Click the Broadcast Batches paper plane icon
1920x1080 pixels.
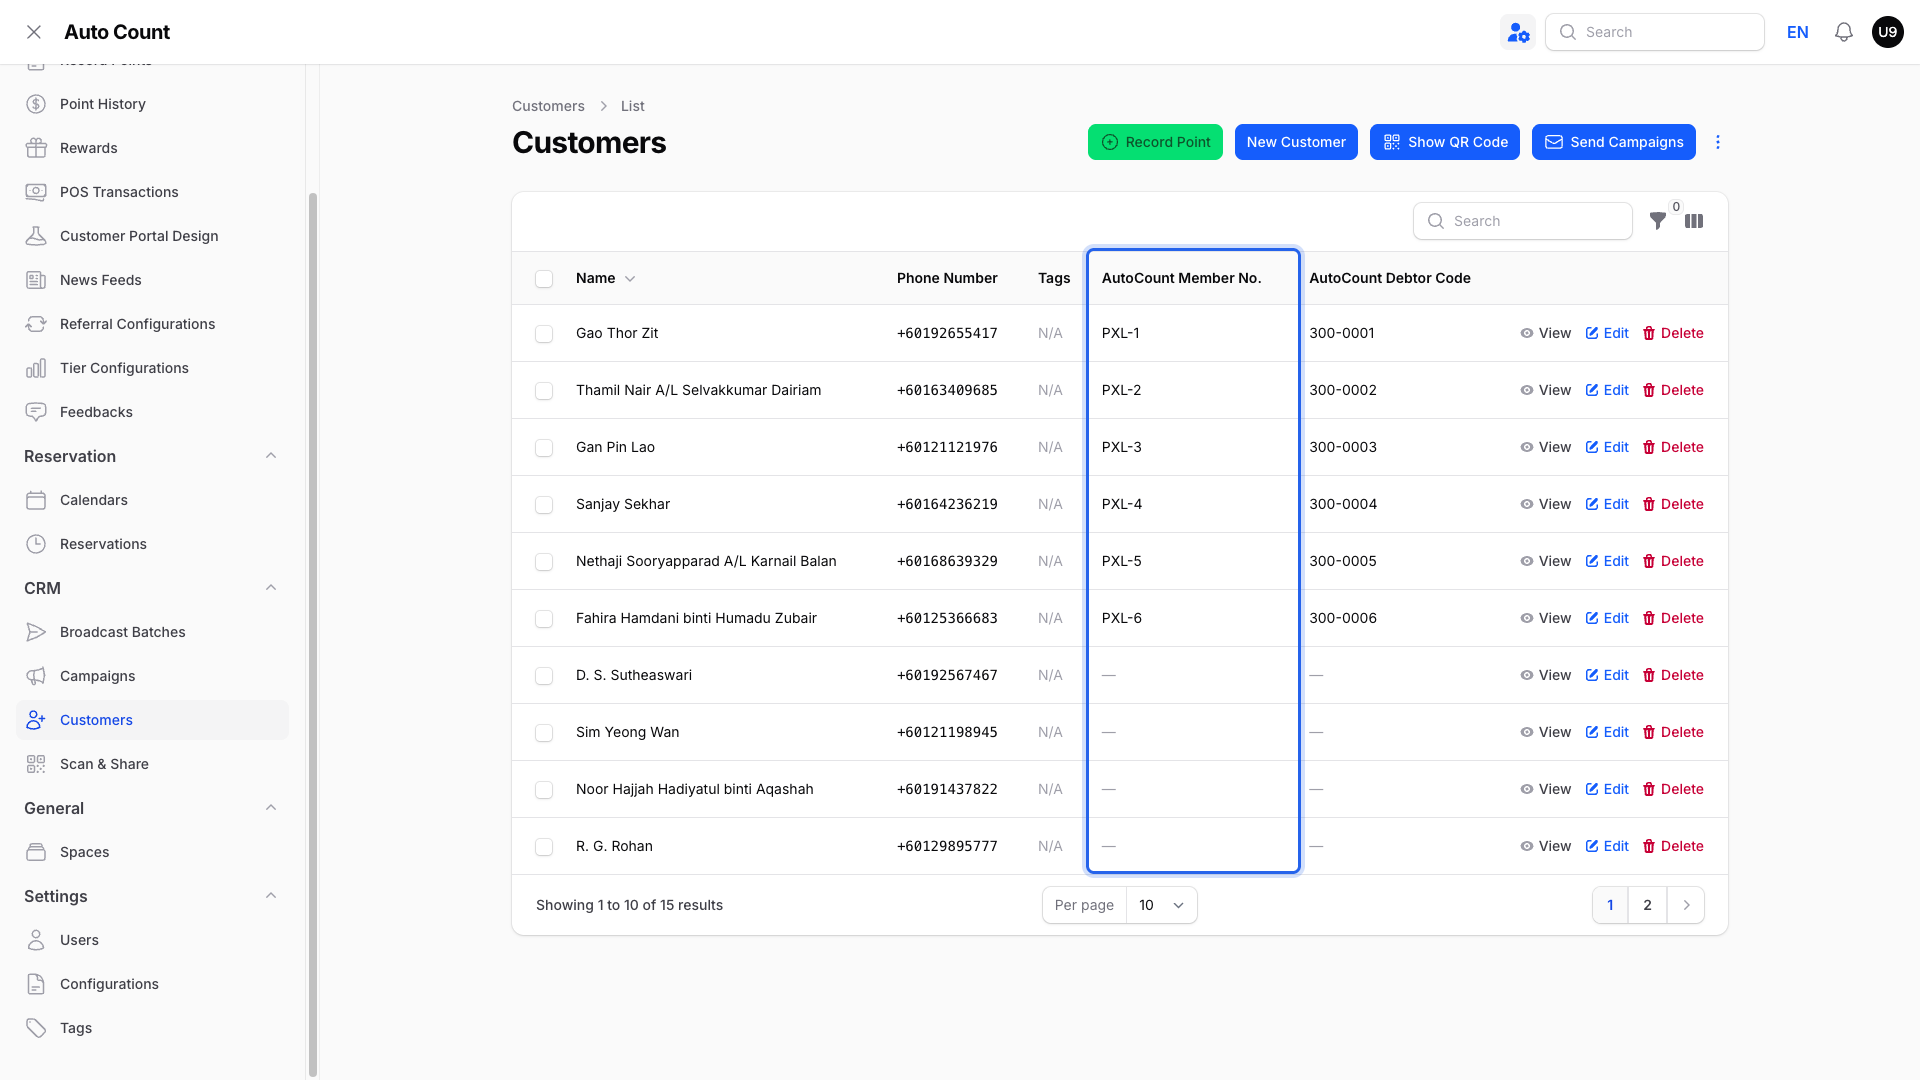coord(36,632)
